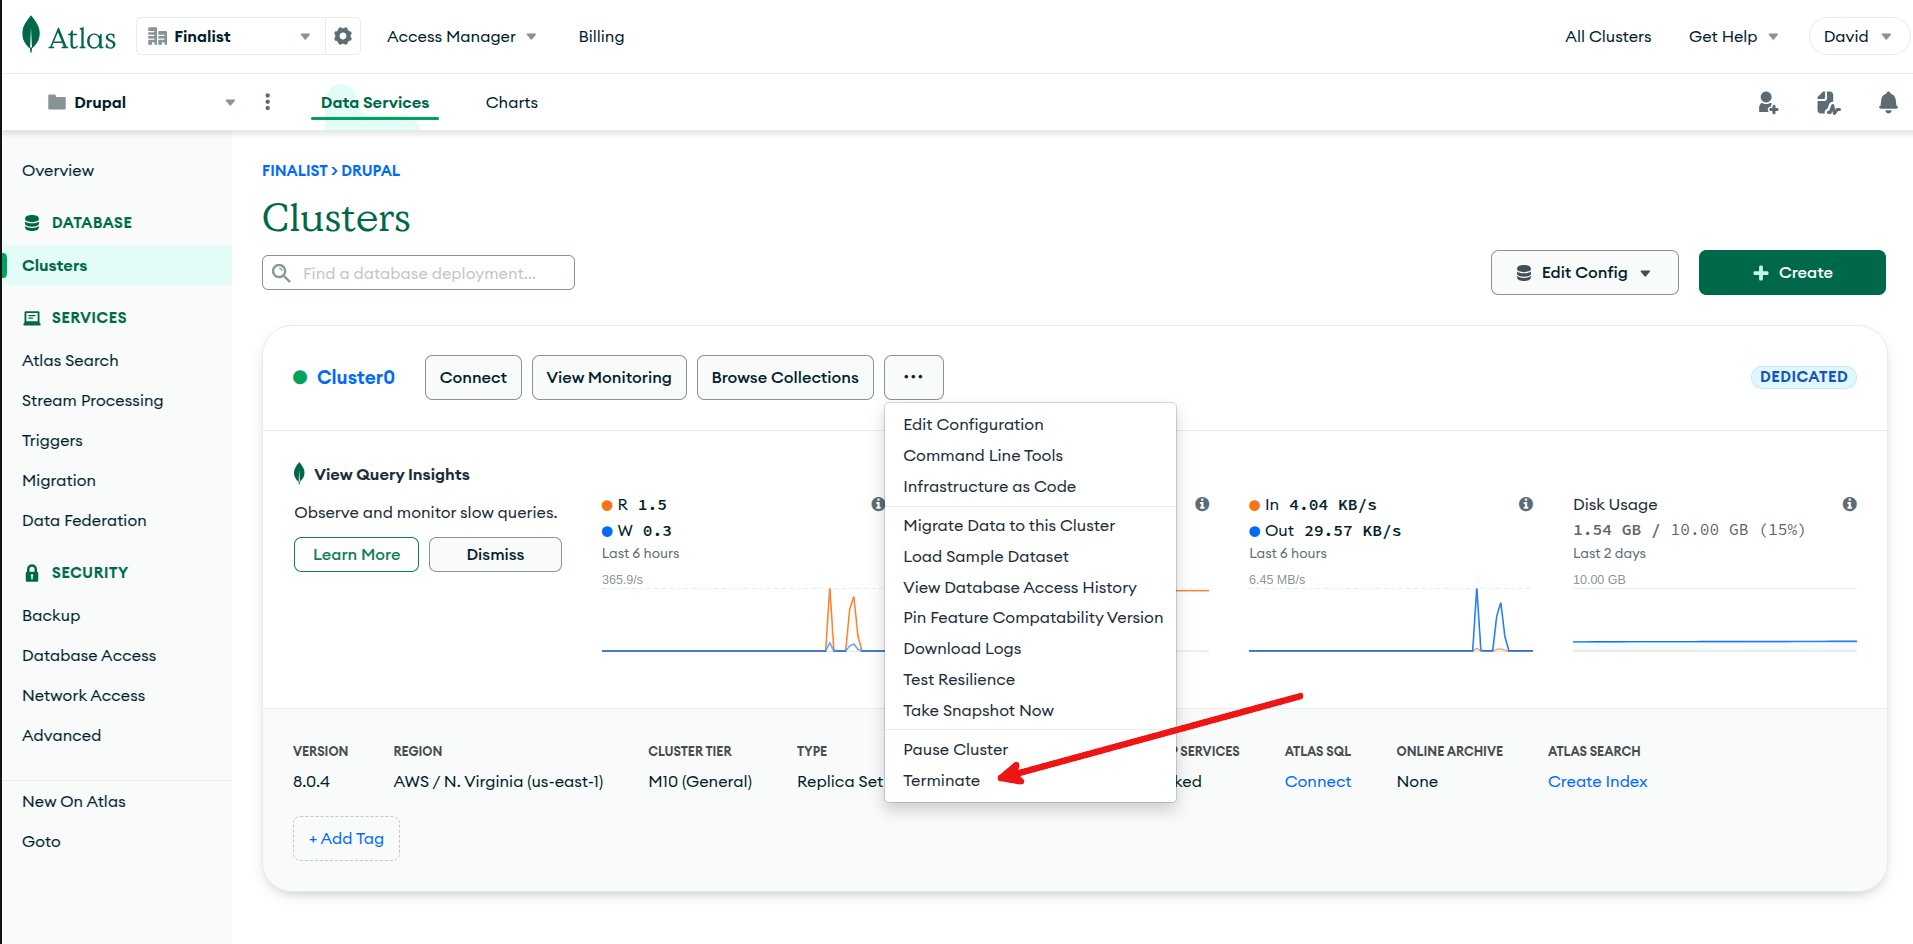Go to All Clusters
The image size is (1913, 944).
1608,36
